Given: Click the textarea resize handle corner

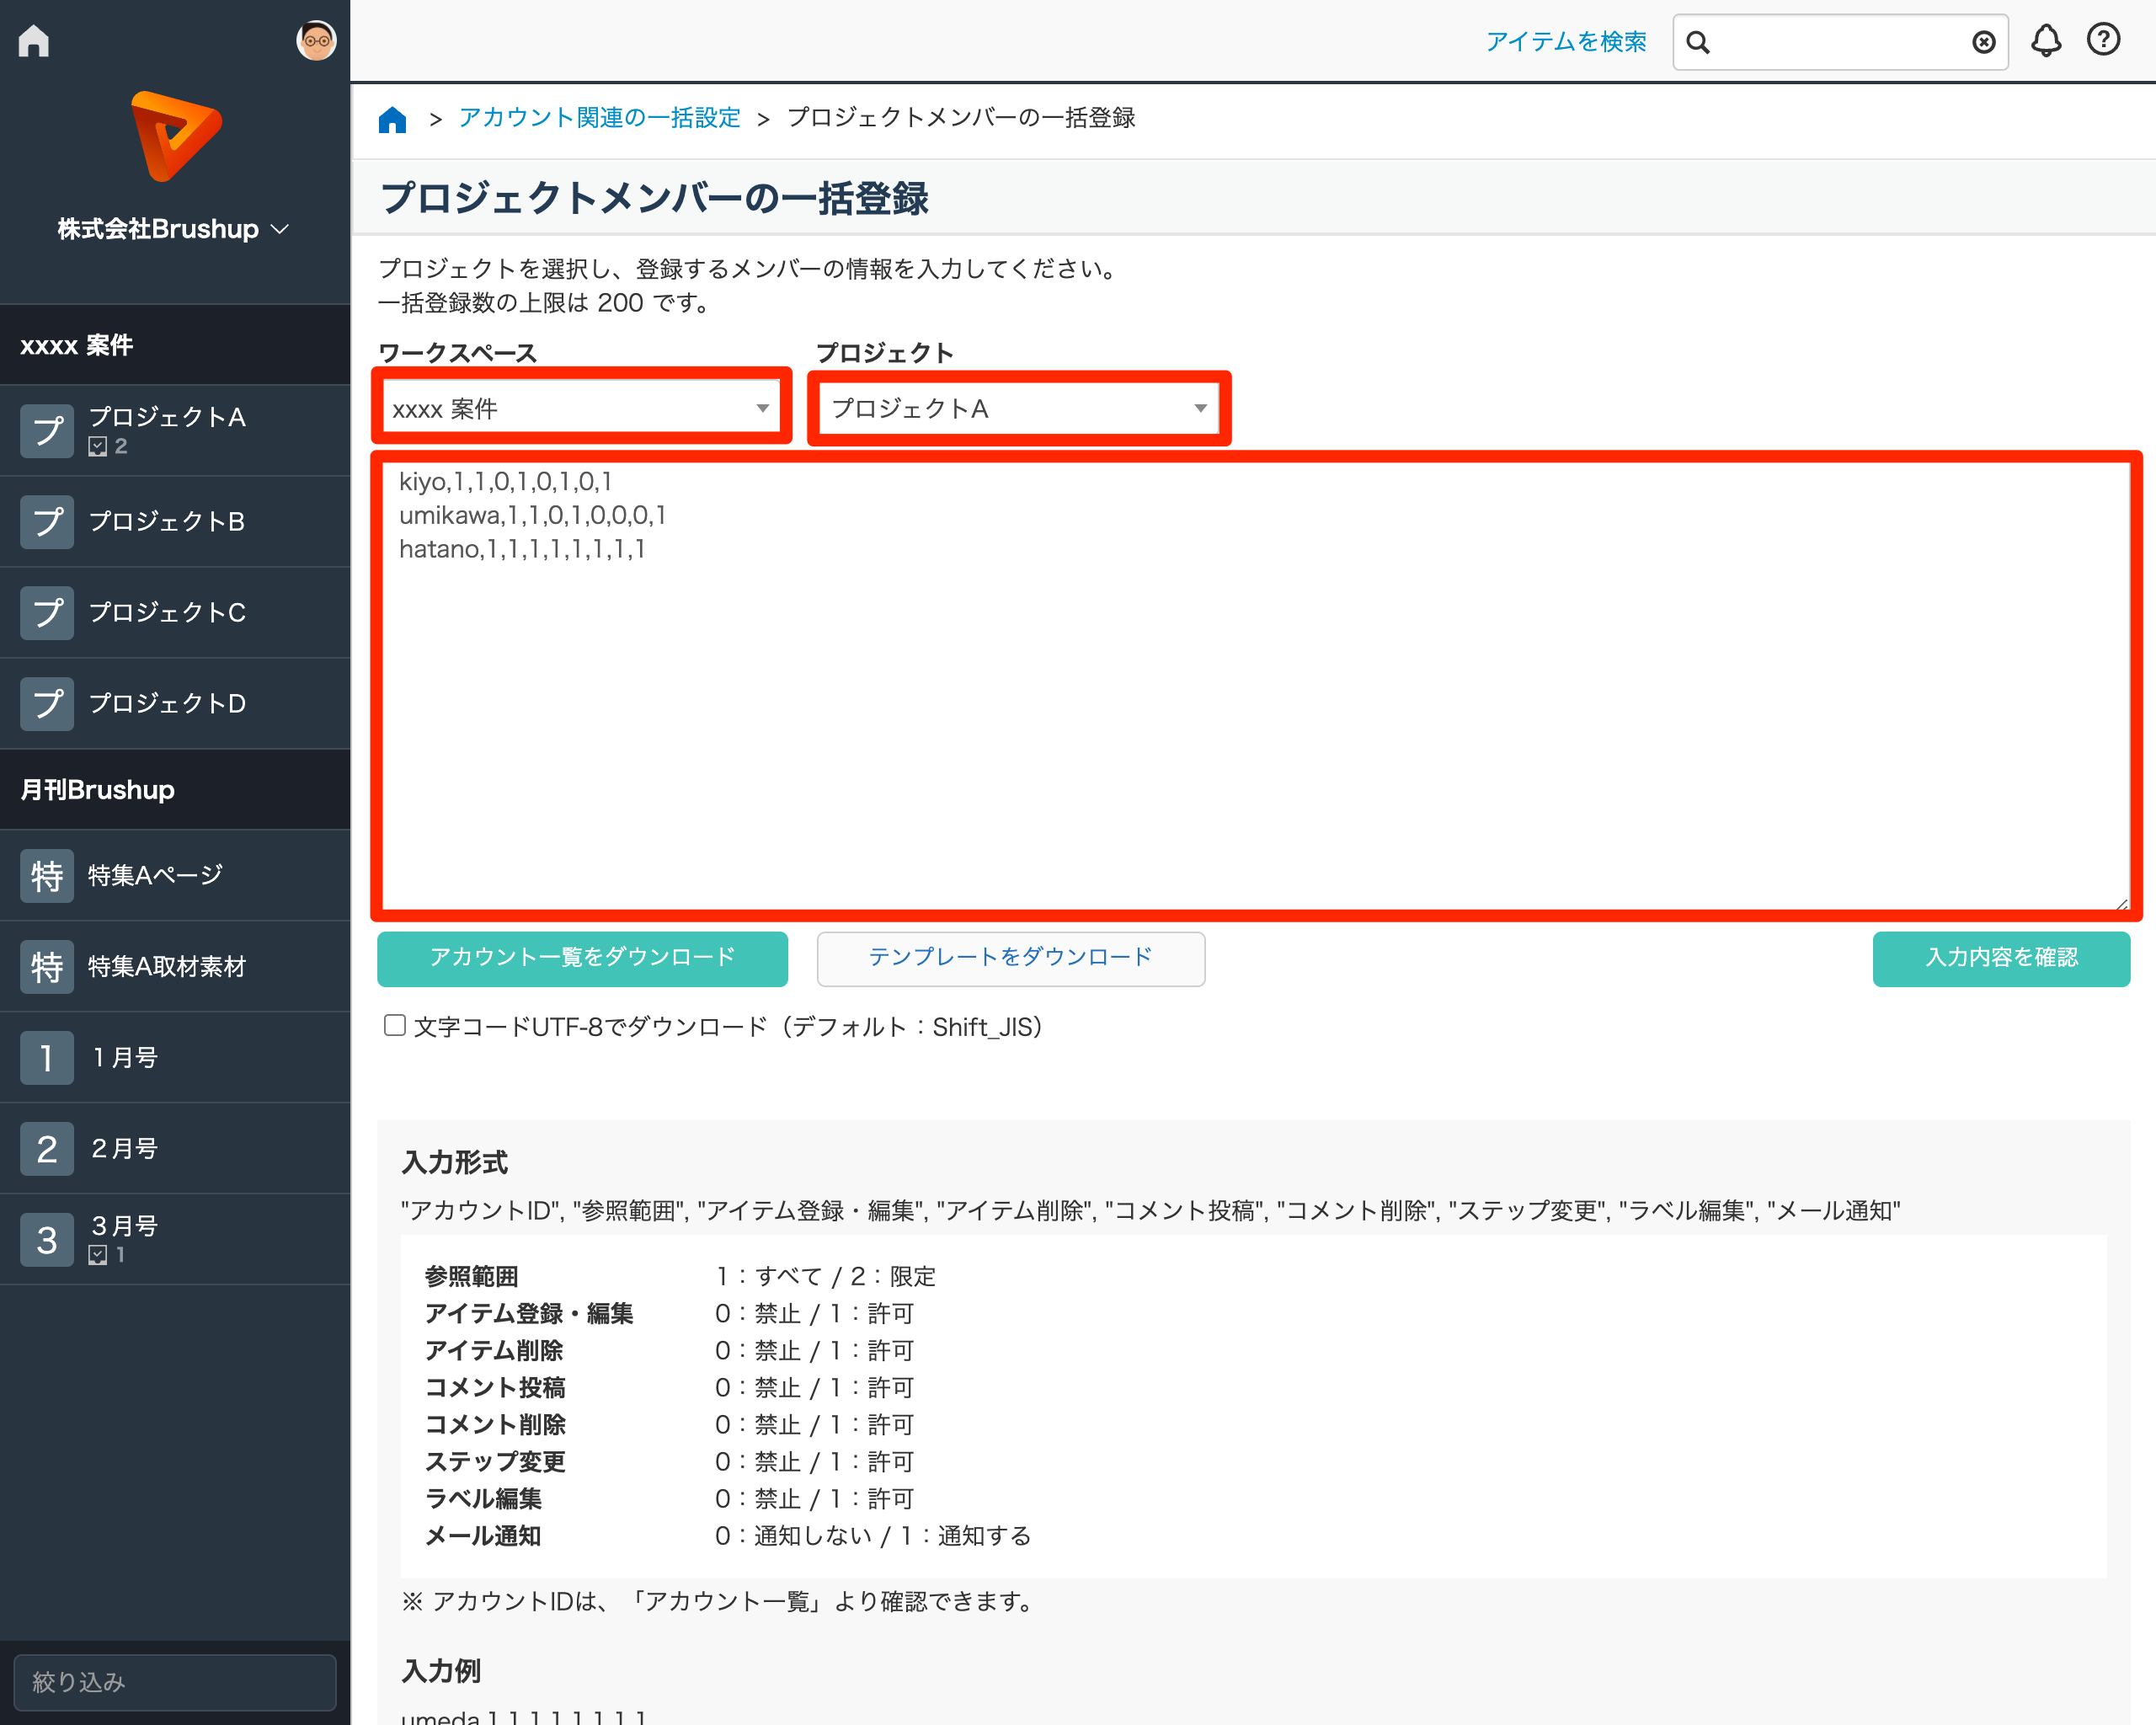Looking at the screenshot, I should click(x=2121, y=903).
